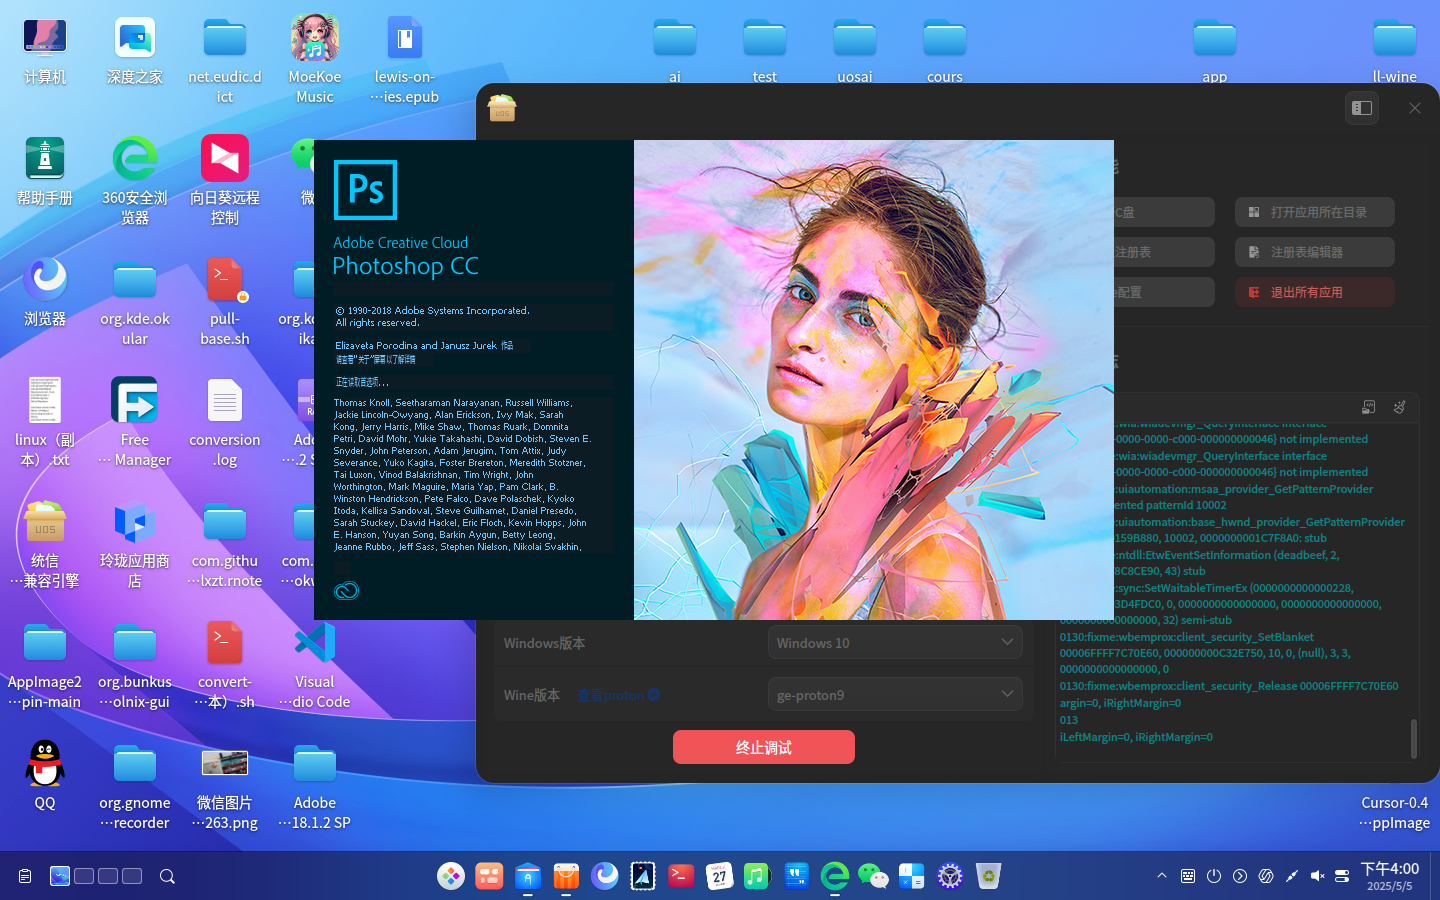
Task: Click the red 退出所有应用 button
Action: click(1315, 292)
